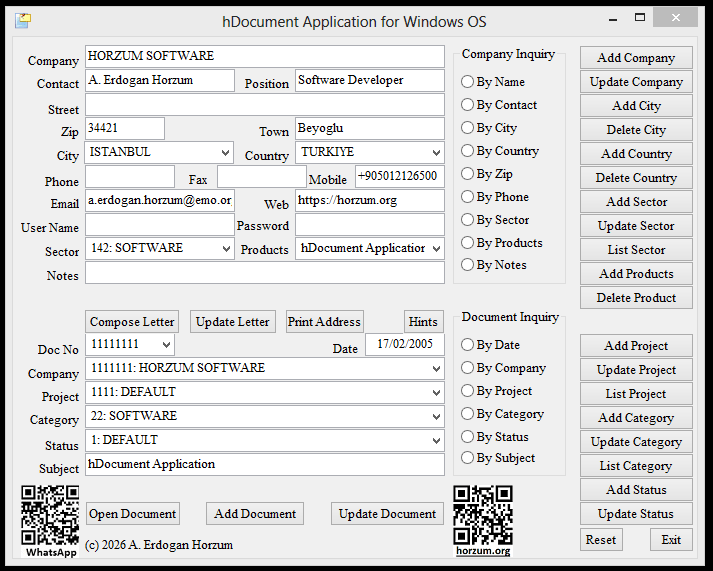Expand the City dropdown showing ISTANBUL
The height and width of the screenshot is (571, 713).
(x=224, y=153)
